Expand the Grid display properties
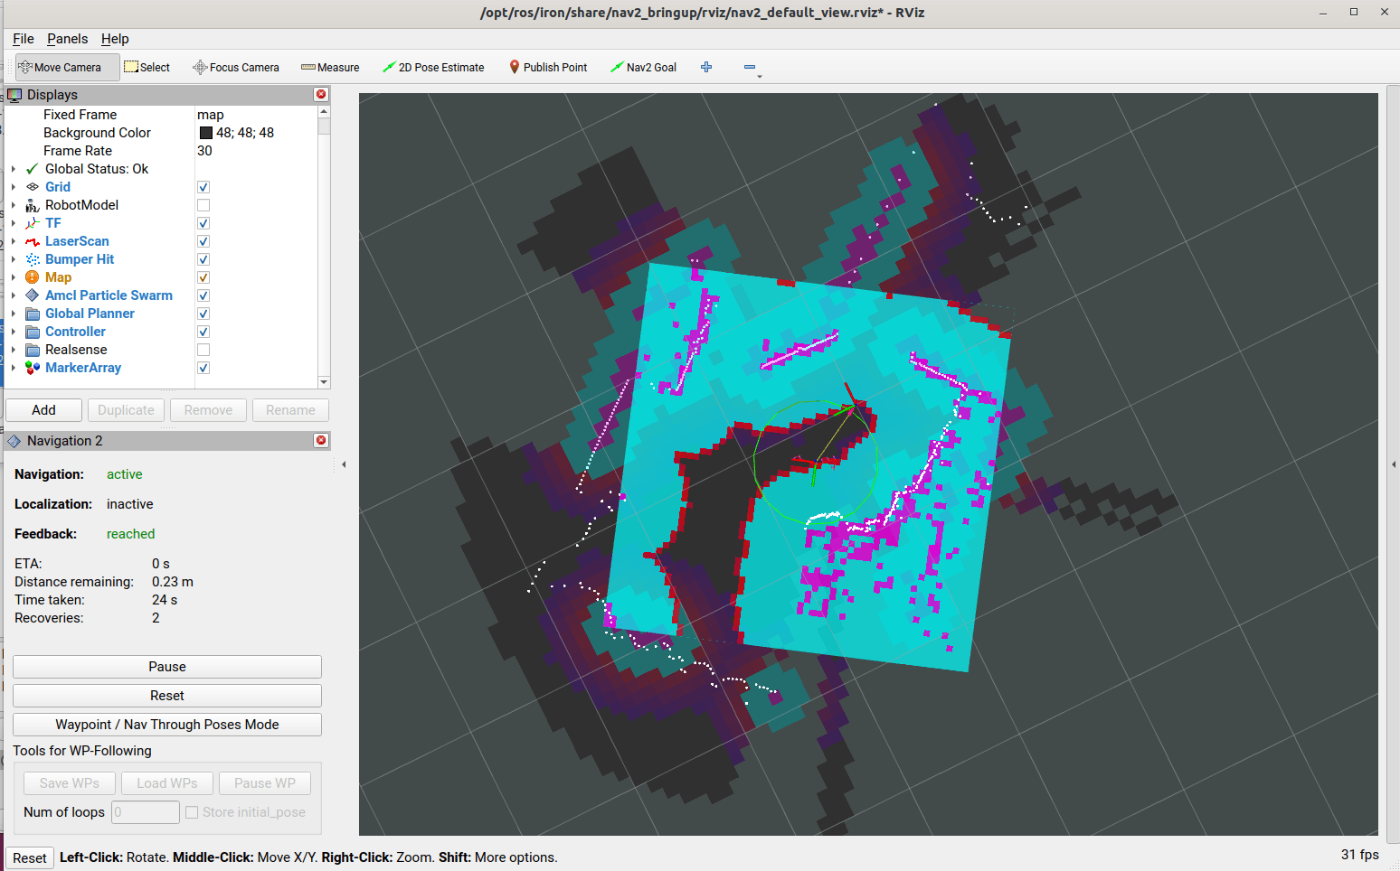The height and width of the screenshot is (871, 1400). 13,187
